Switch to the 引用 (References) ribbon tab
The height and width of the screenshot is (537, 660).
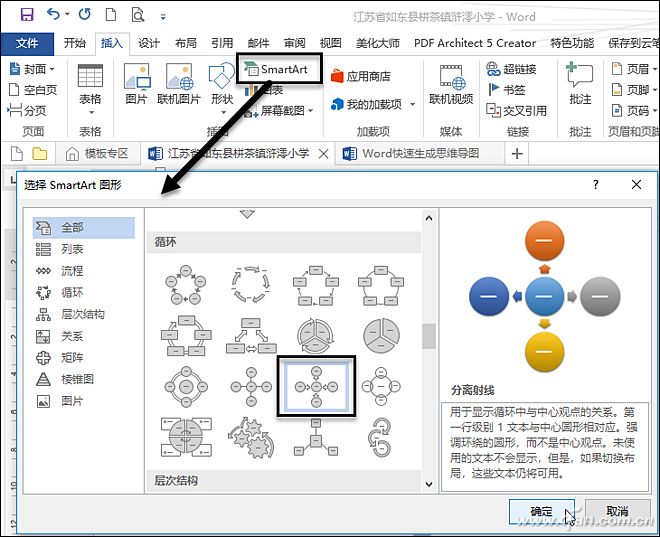[222, 43]
